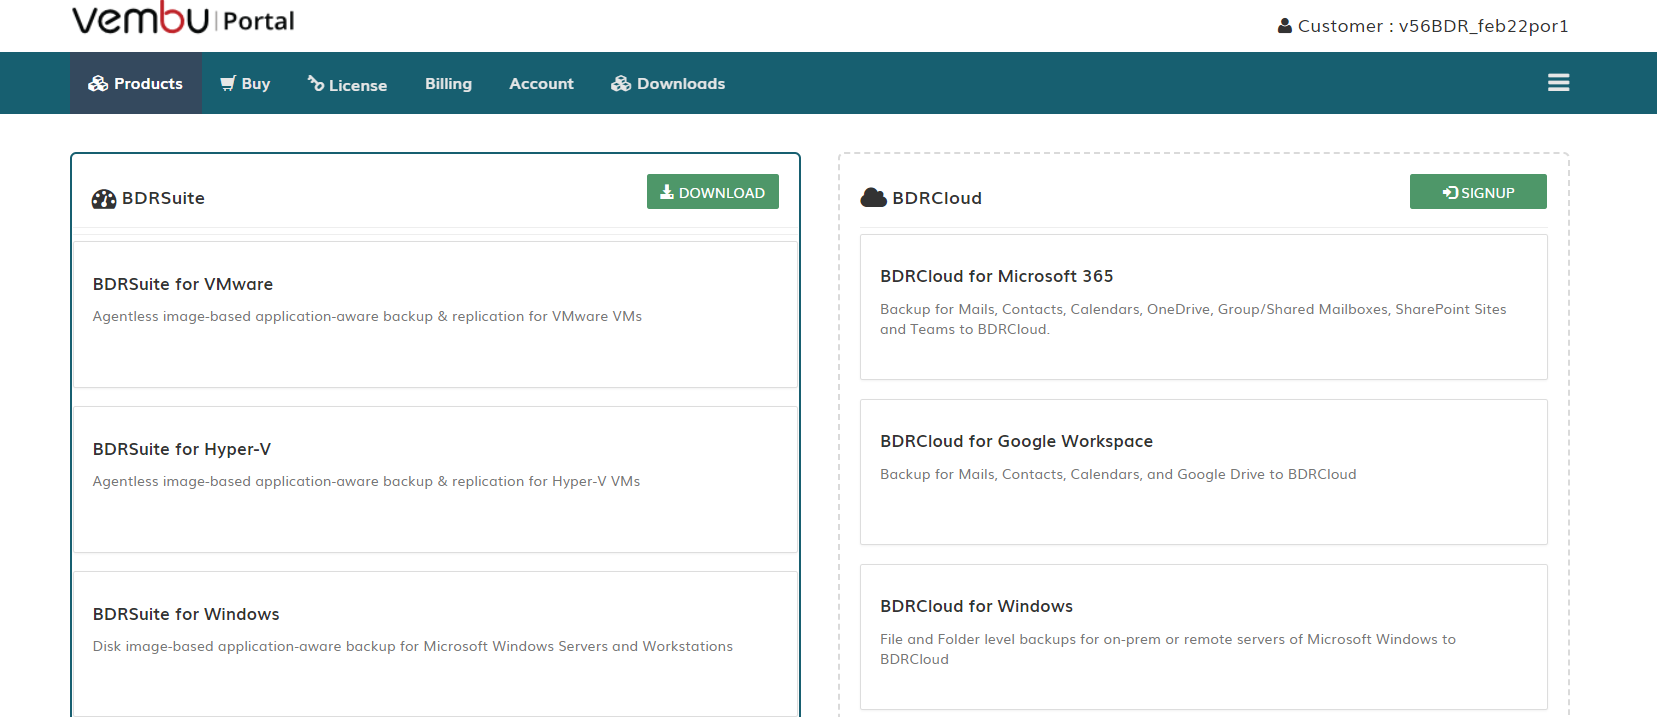Open the Billing menu
The width and height of the screenshot is (1657, 717).
pyautogui.click(x=448, y=83)
